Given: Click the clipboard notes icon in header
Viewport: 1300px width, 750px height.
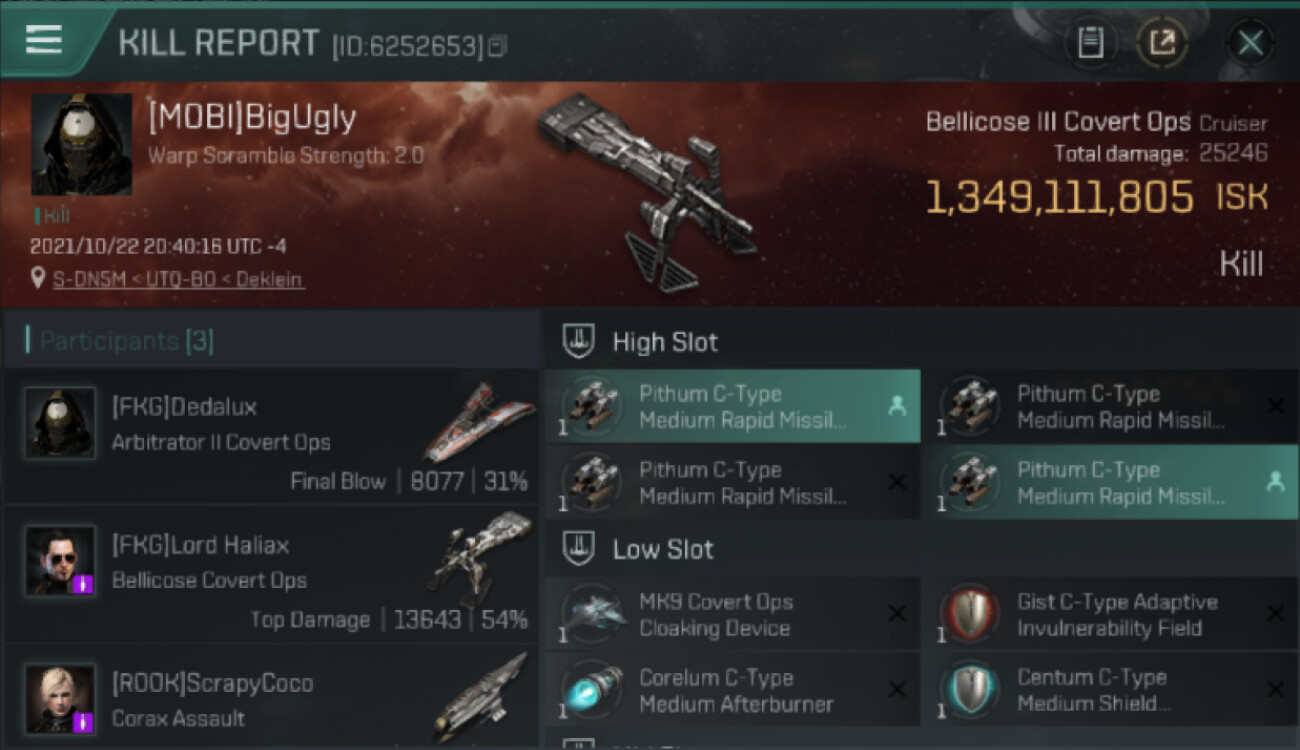Looking at the screenshot, I should coord(1090,42).
